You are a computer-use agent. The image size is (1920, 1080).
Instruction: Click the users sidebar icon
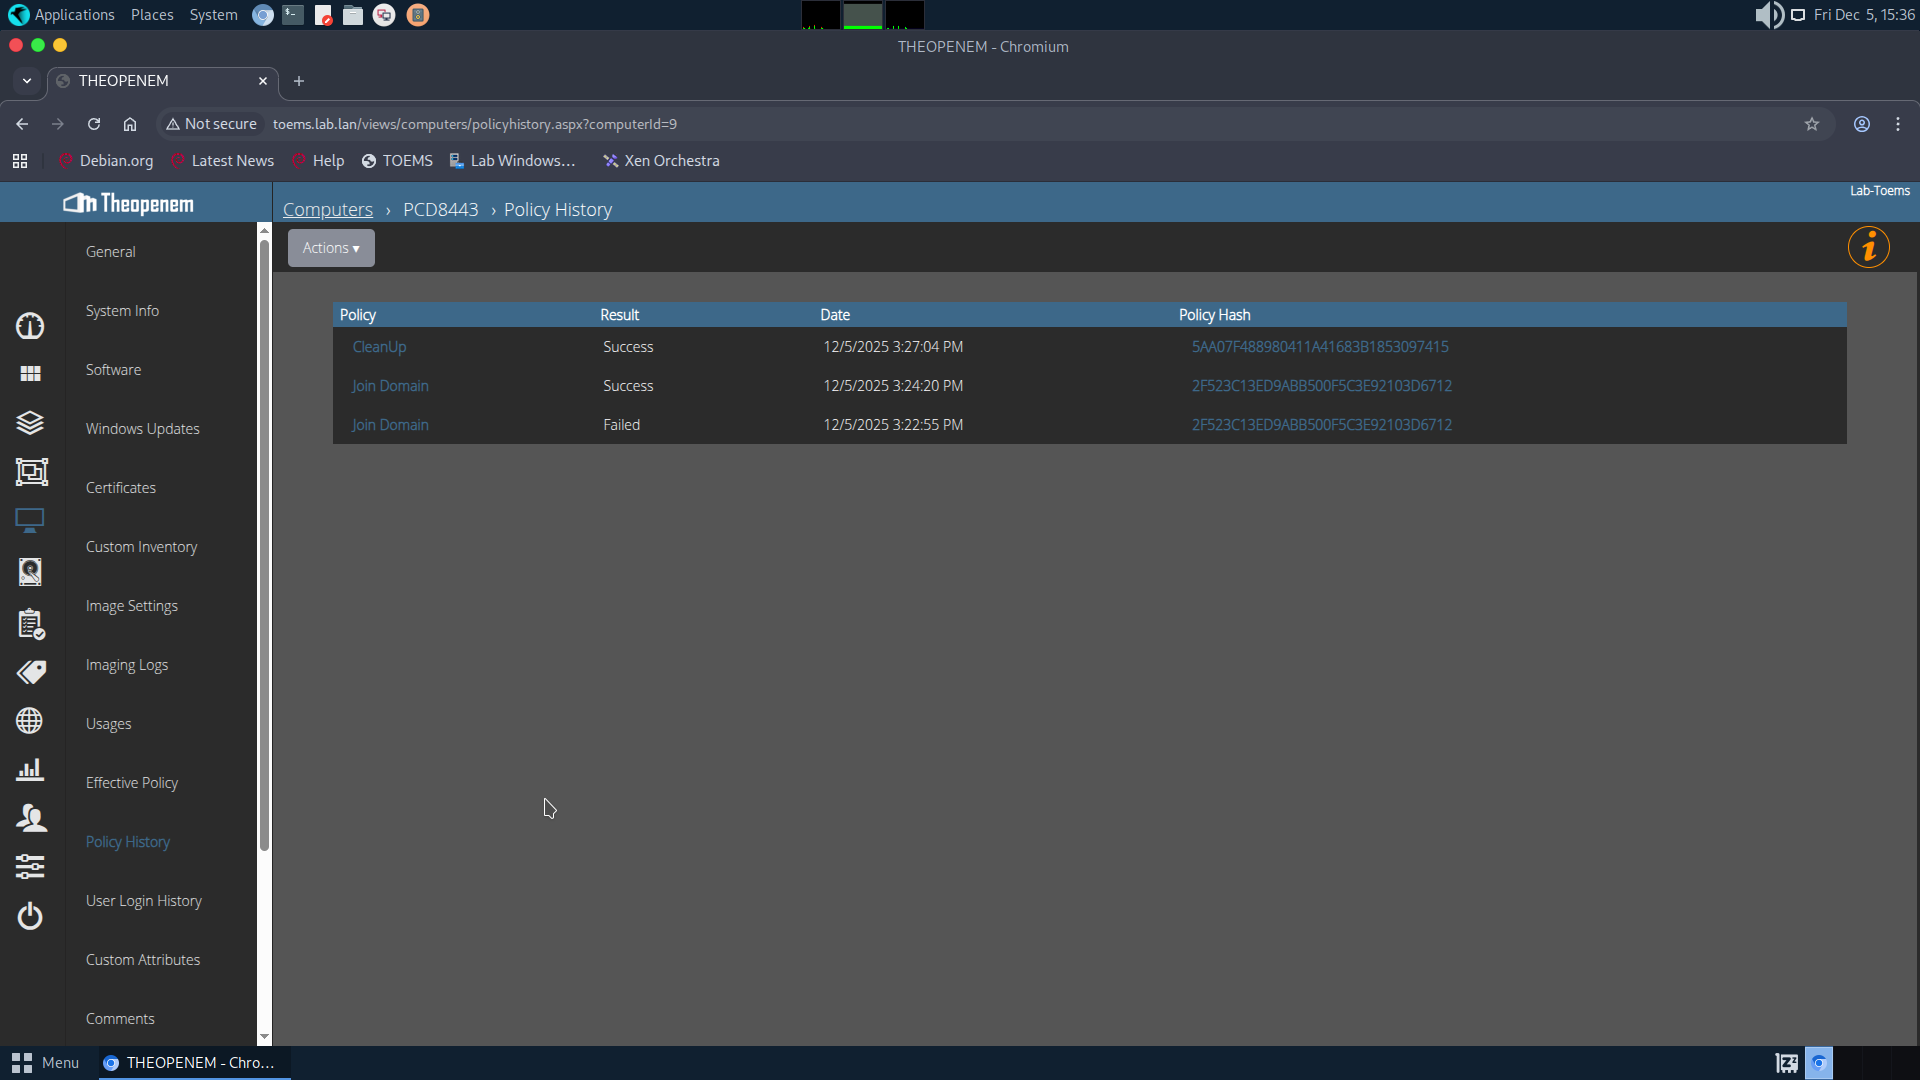point(30,818)
